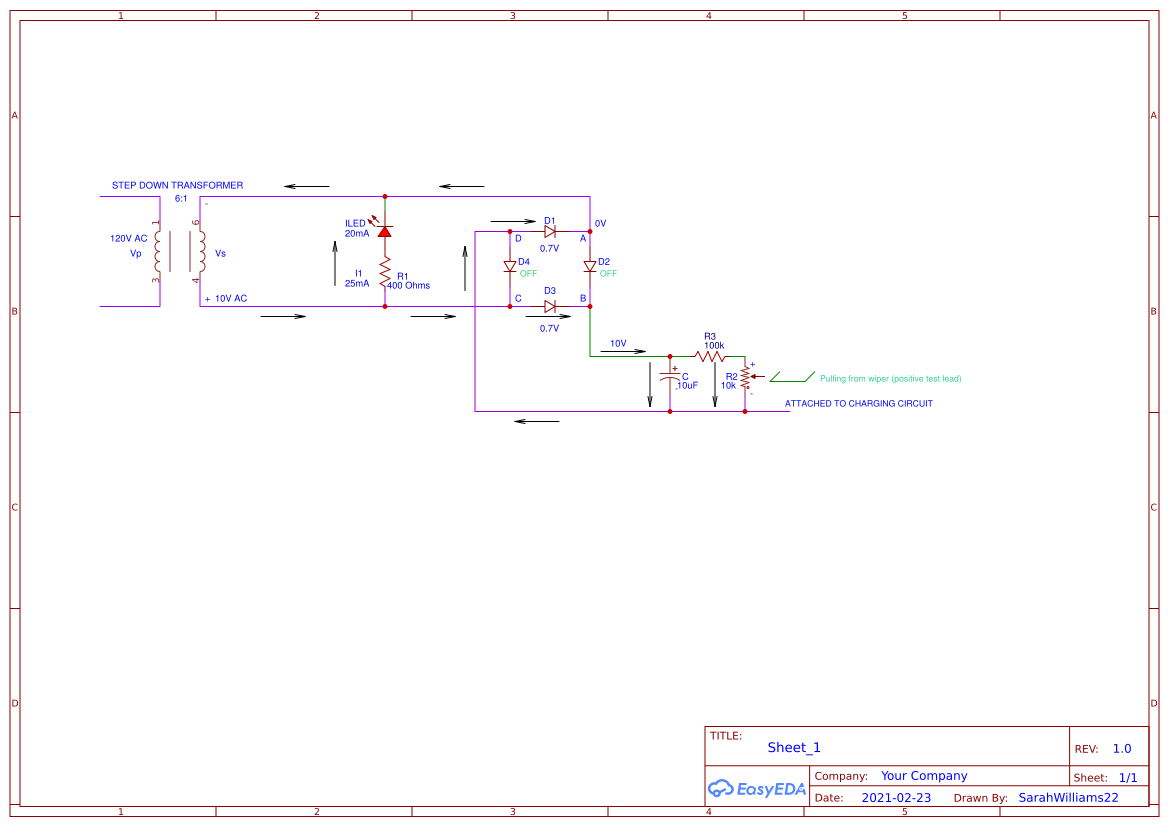
Task: Click the SarahWilliams22 drawn-by name
Action: (1068, 797)
